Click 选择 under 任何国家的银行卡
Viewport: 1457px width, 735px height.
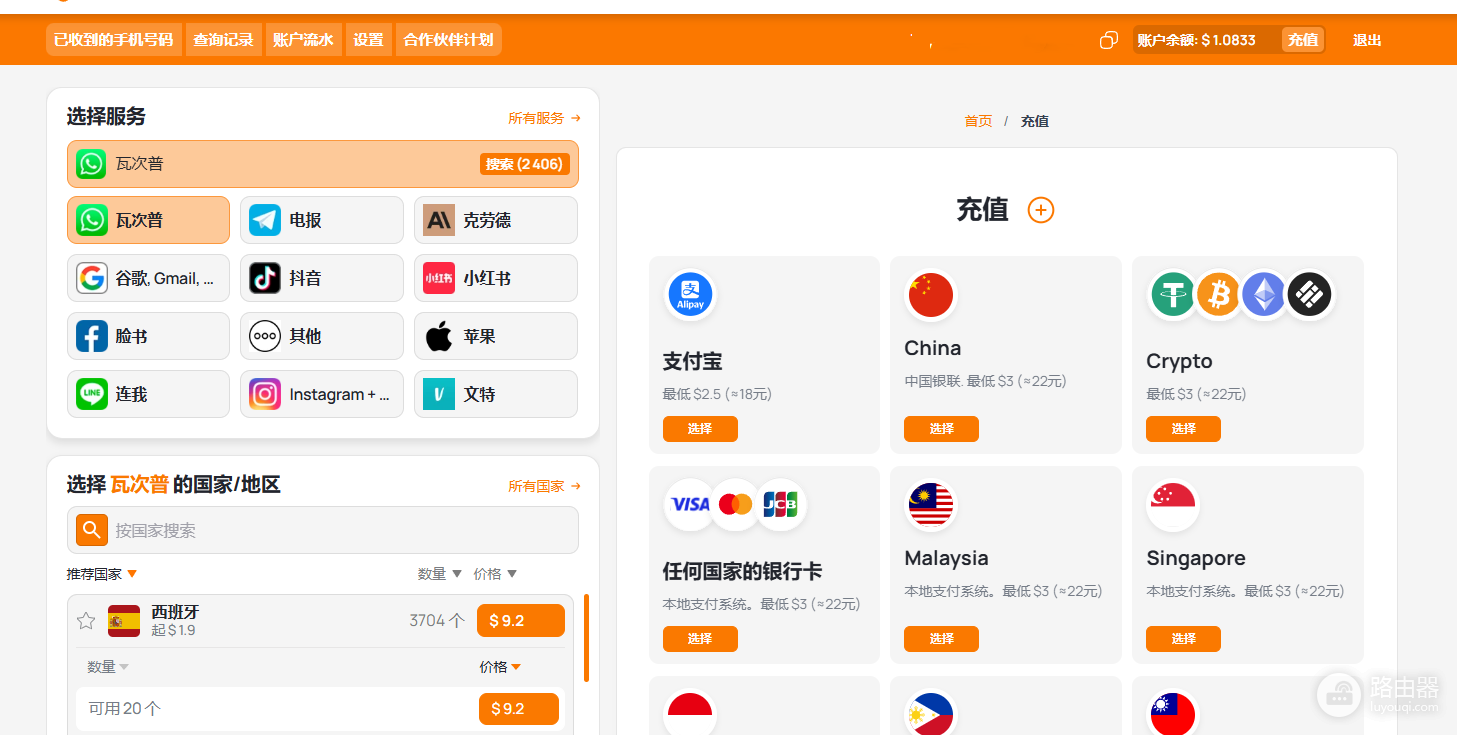point(700,639)
